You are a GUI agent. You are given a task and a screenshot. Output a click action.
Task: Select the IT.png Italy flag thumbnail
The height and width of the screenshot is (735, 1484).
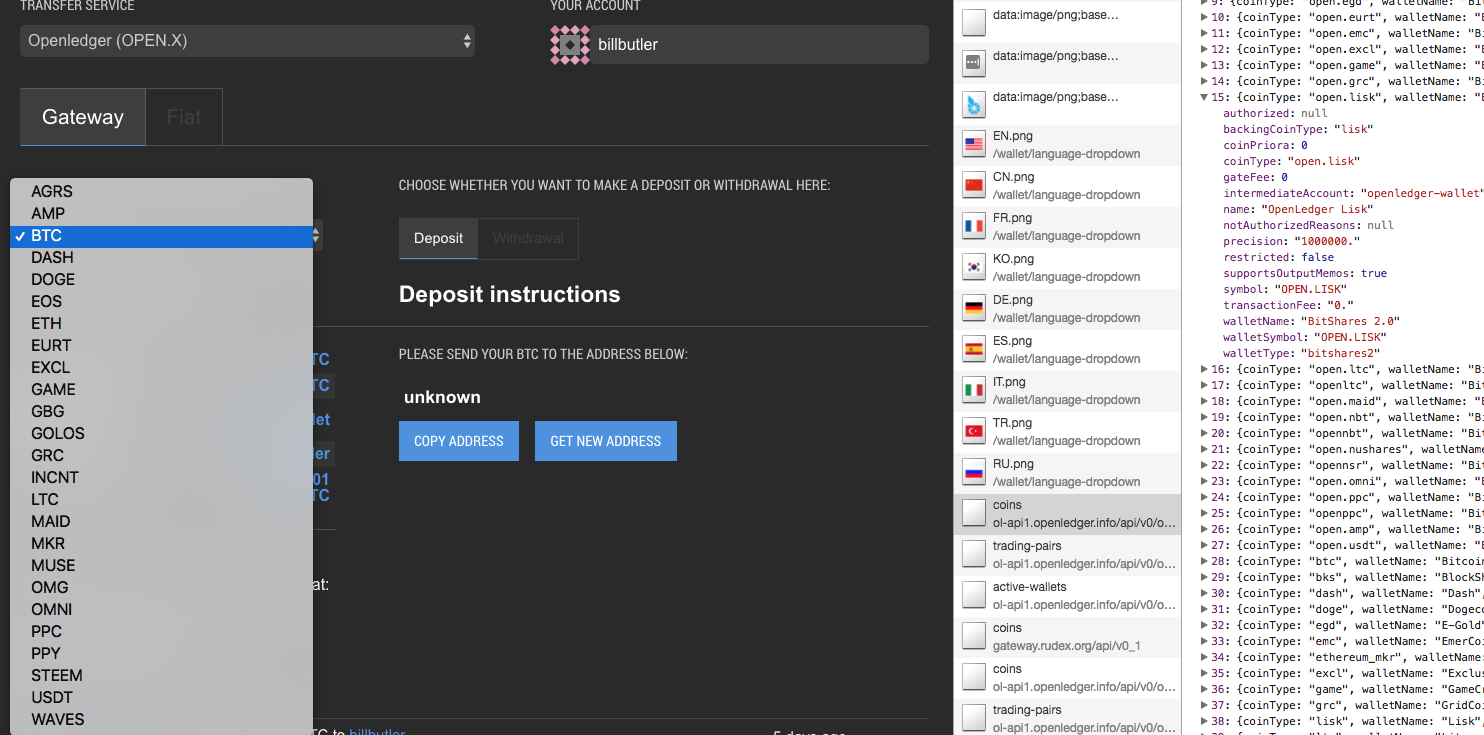pos(974,391)
